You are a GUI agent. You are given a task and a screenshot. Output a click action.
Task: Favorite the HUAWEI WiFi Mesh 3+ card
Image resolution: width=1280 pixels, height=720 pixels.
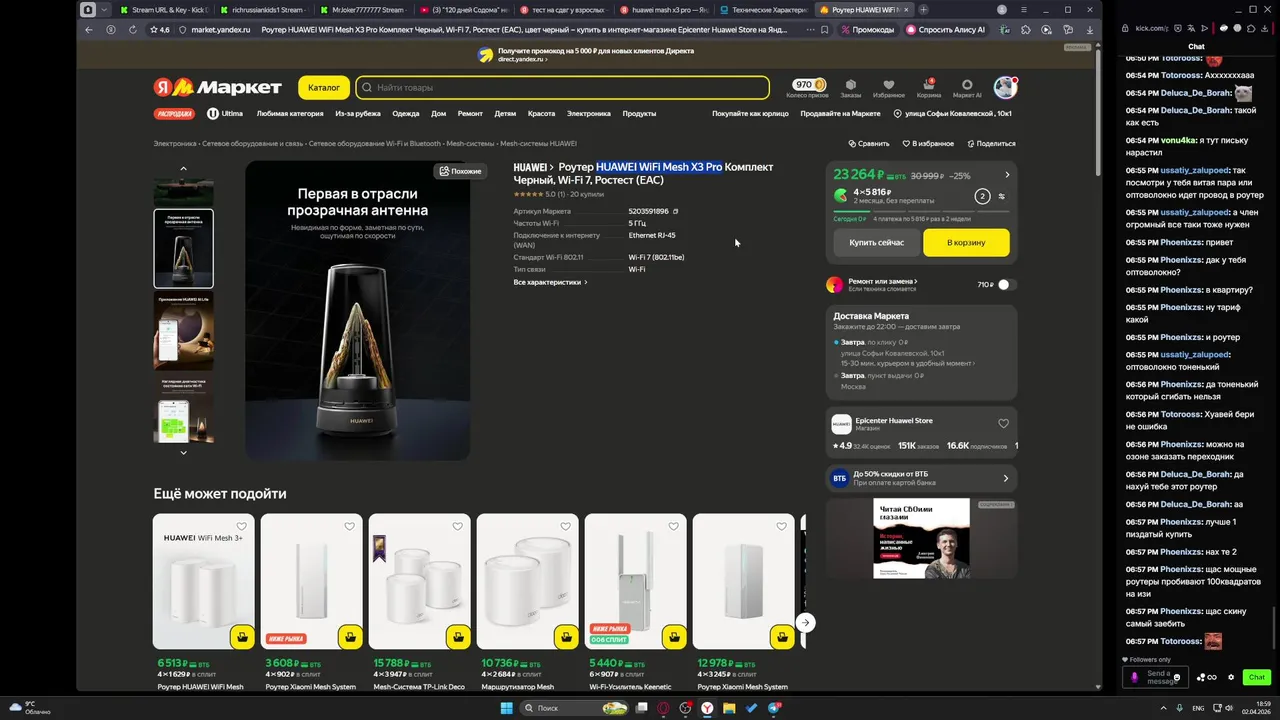(x=241, y=526)
